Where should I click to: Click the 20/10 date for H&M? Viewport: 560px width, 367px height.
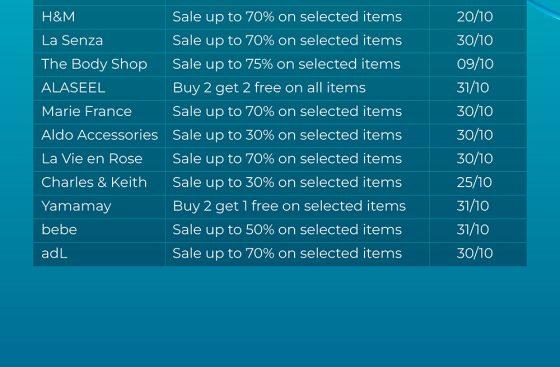pyautogui.click(x=475, y=17)
